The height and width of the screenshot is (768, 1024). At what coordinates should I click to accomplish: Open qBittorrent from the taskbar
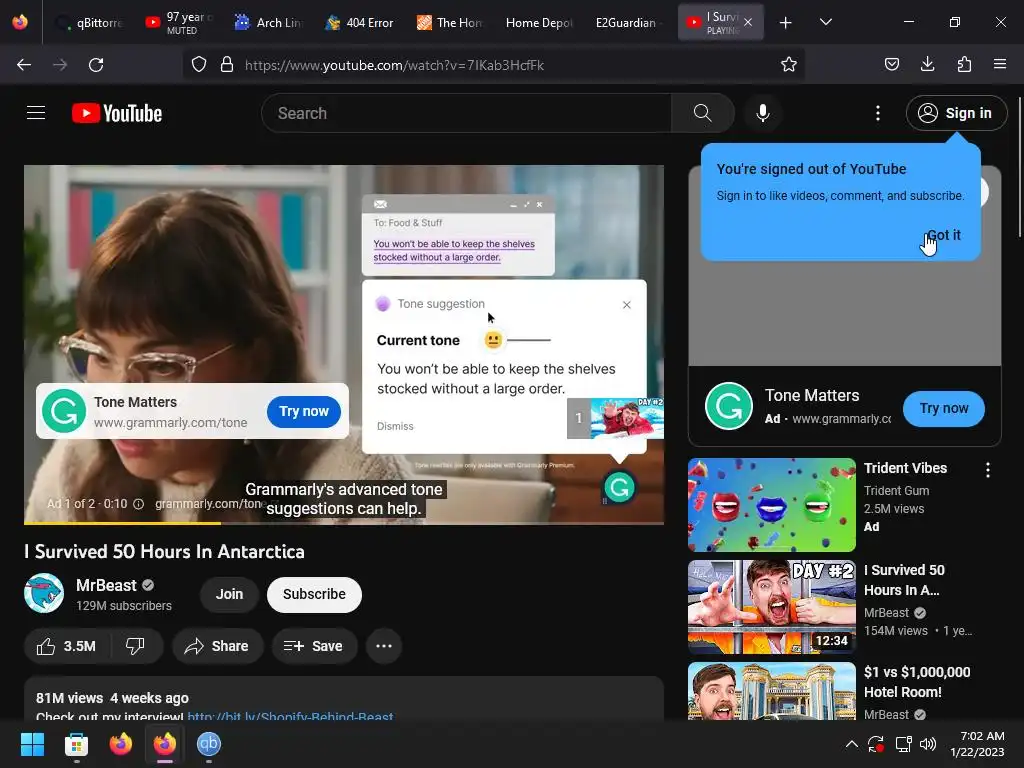pyautogui.click(x=209, y=744)
